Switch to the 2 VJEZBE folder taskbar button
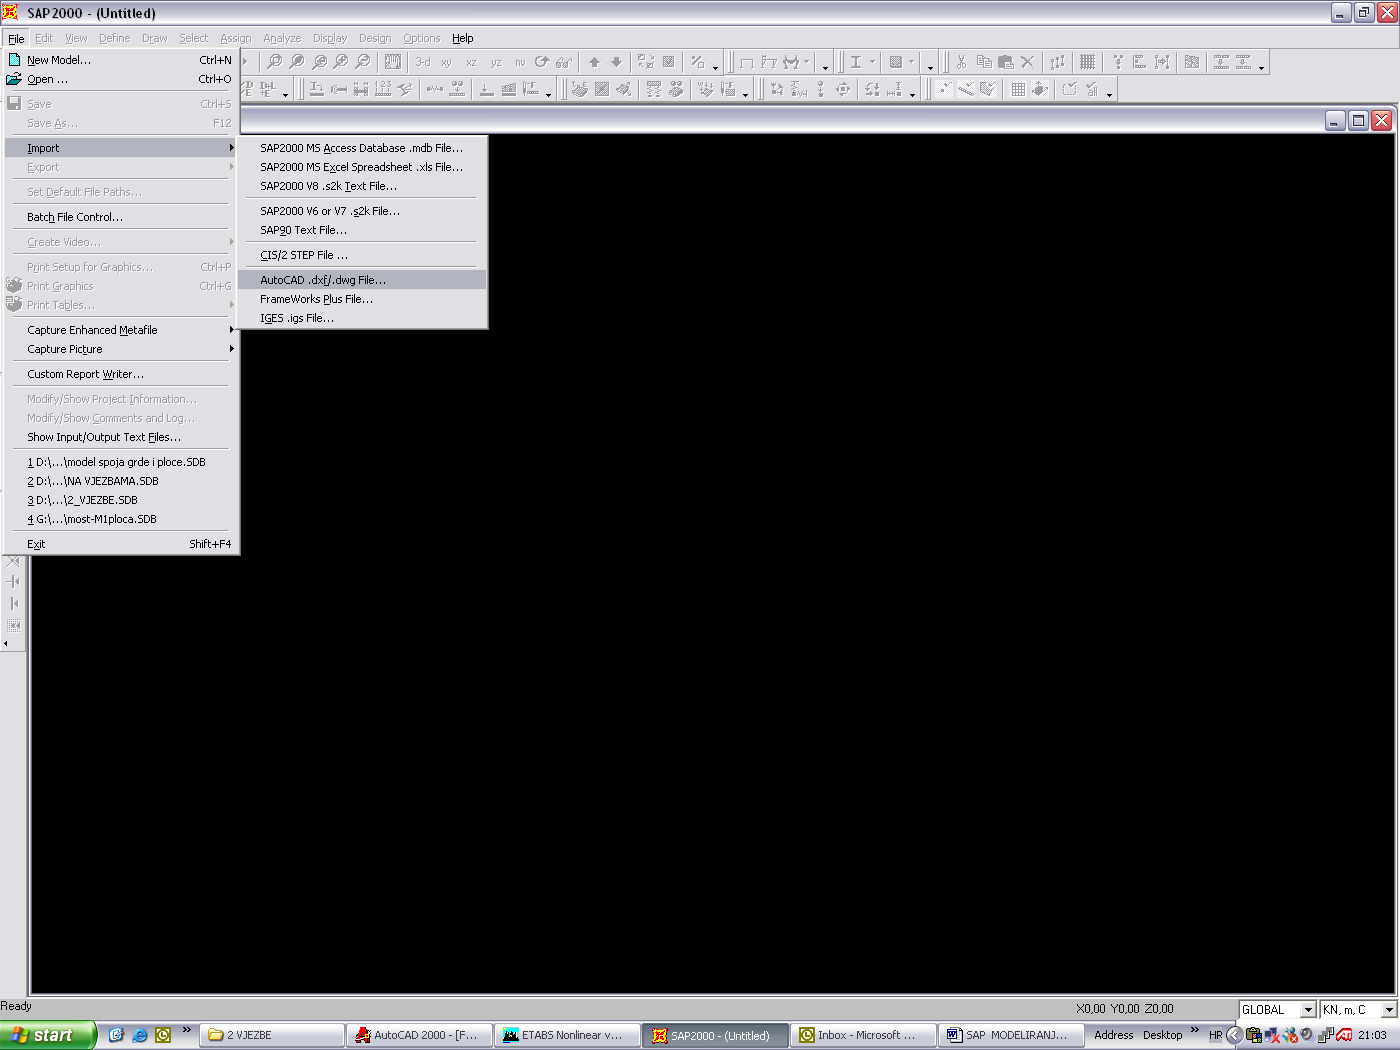 (272, 1035)
